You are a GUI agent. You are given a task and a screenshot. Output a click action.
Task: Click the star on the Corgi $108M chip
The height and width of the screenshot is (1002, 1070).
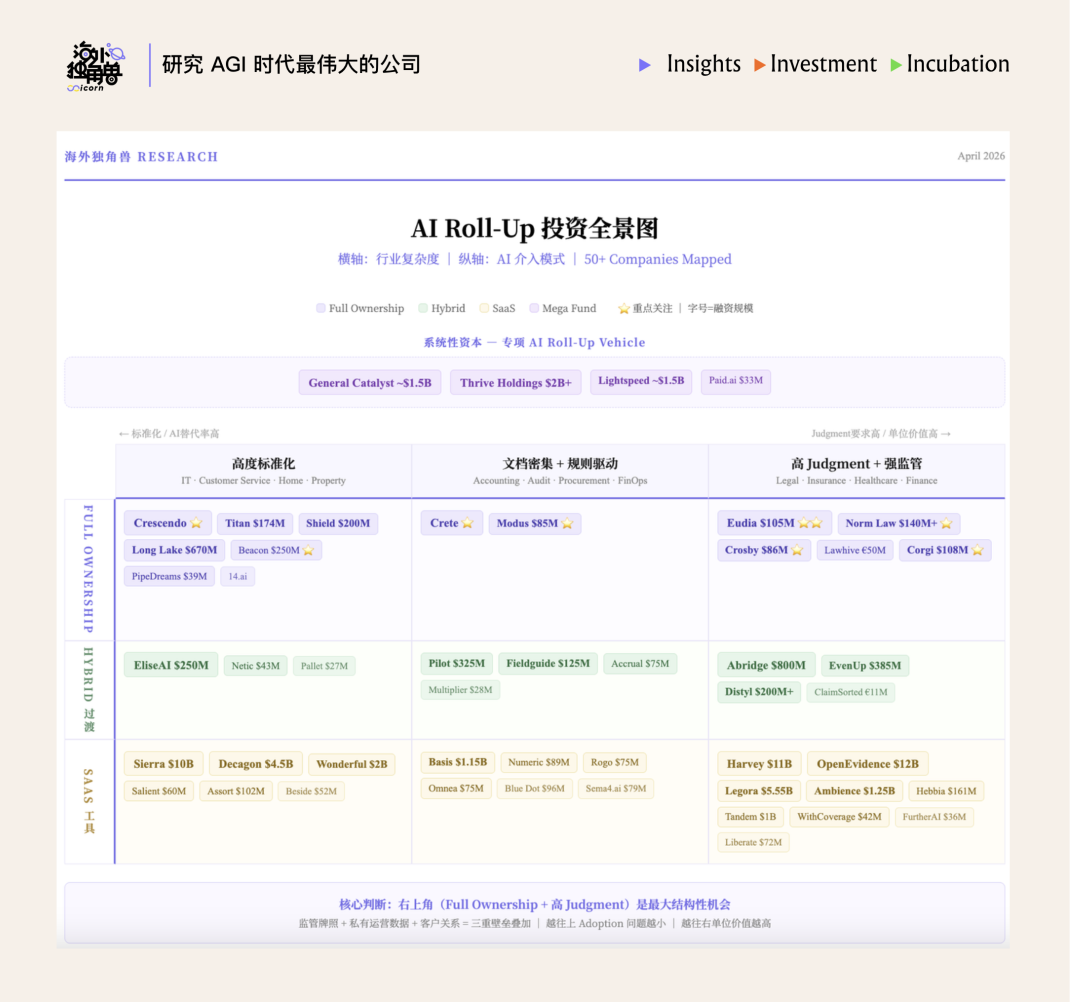976,550
